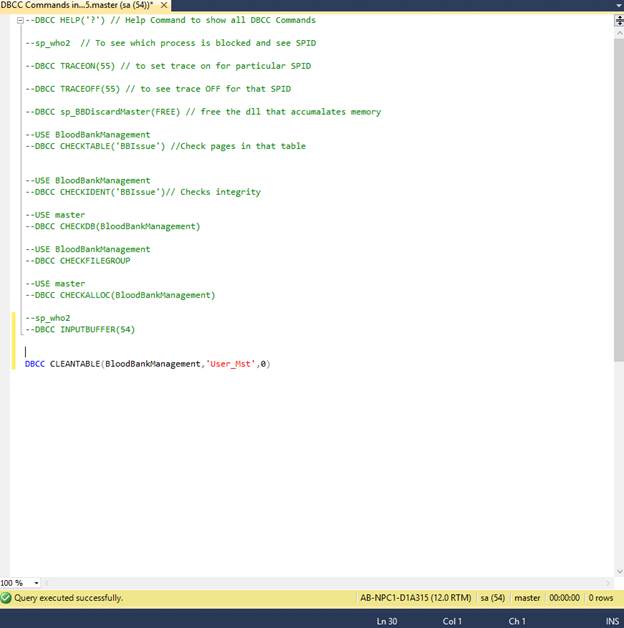Click the horizontal scrollbar left arrow
Viewport: 624px width, 628px height.
click(45, 583)
